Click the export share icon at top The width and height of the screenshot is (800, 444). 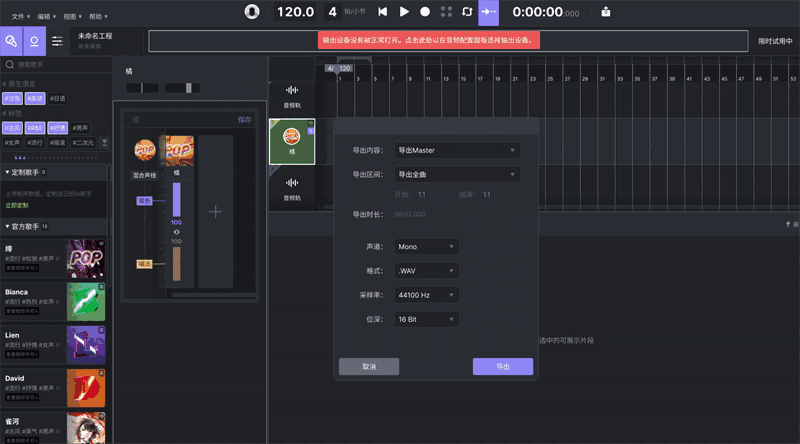point(606,12)
